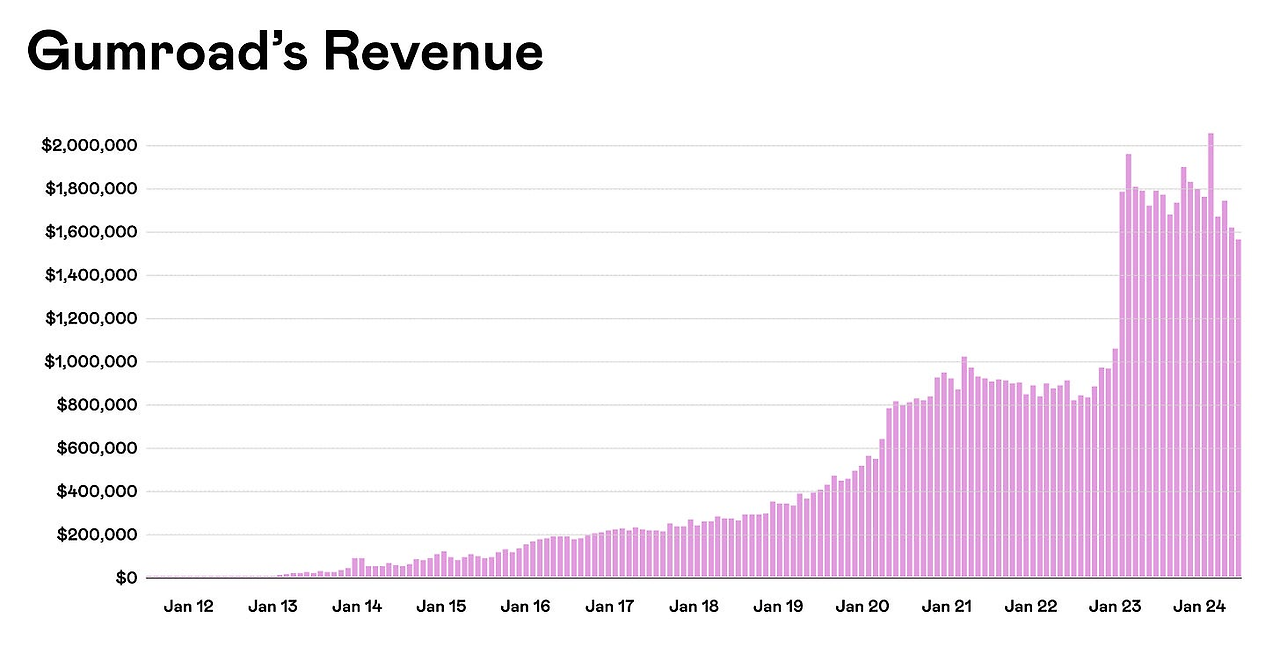Click the $2,000,000 y-axis label
The image size is (1280, 647).
tap(90, 144)
